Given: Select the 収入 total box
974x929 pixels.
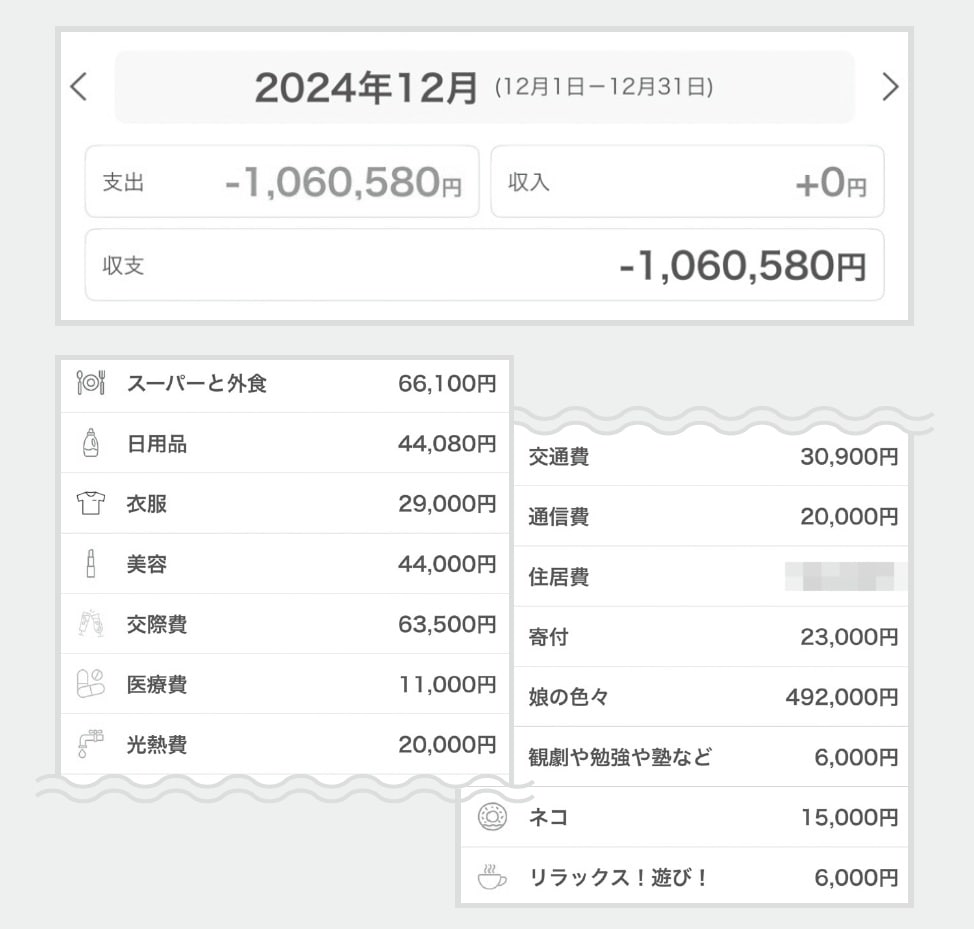Looking at the screenshot, I should (x=687, y=182).
